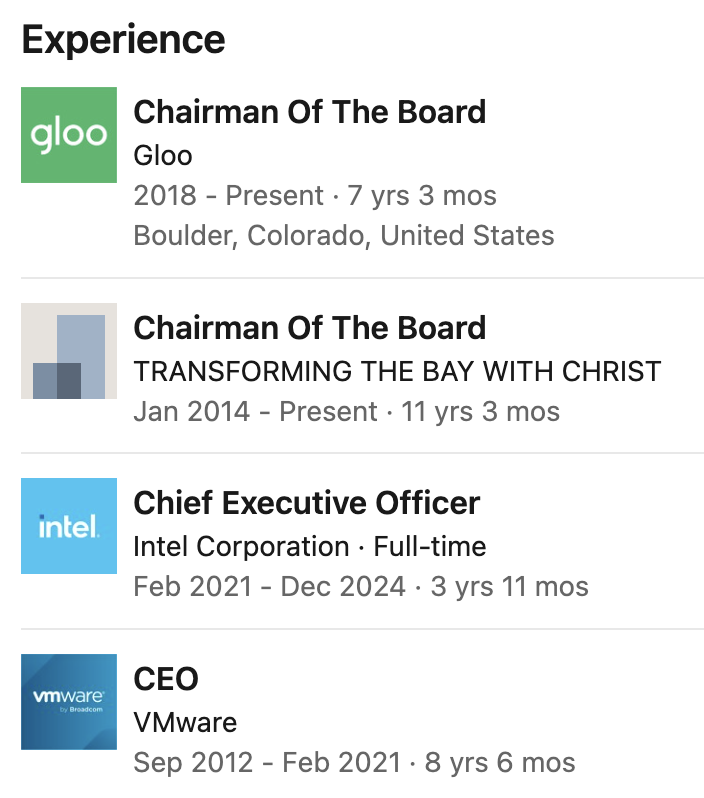The height and width of the screenshot is (798, 704).
Task: Click the light blue Intel logo
Action: pos(69,526)
